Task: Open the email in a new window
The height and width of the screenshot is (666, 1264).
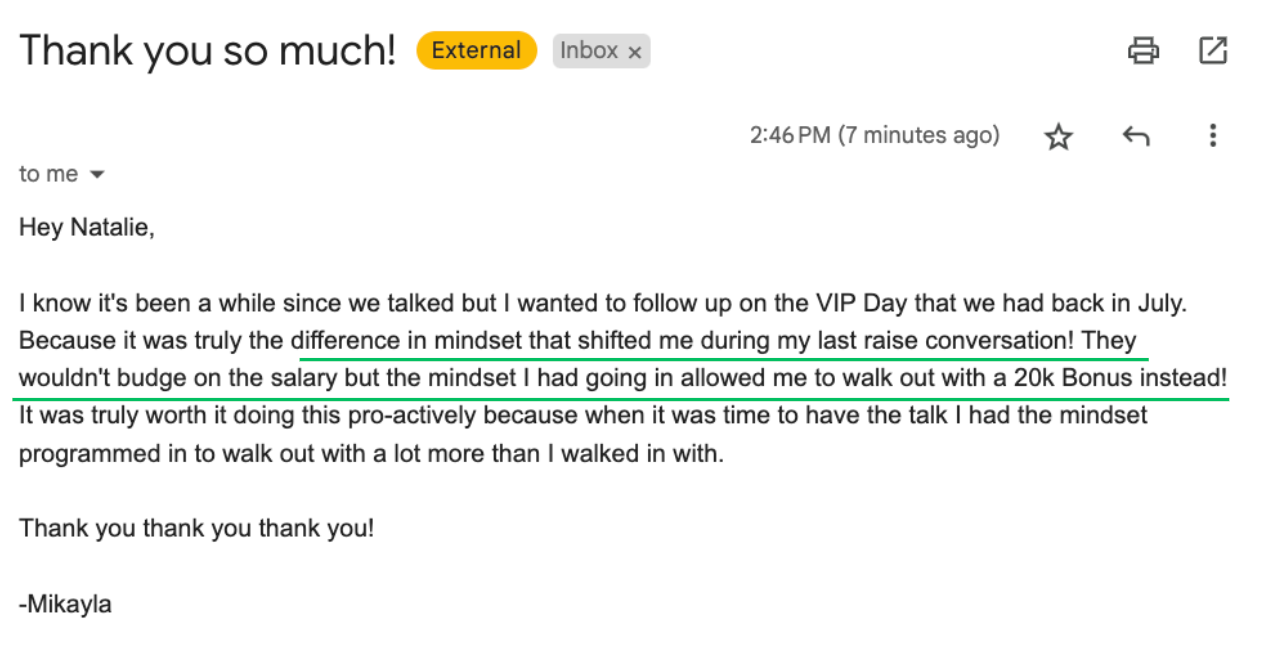Action: click(1212, 50)
